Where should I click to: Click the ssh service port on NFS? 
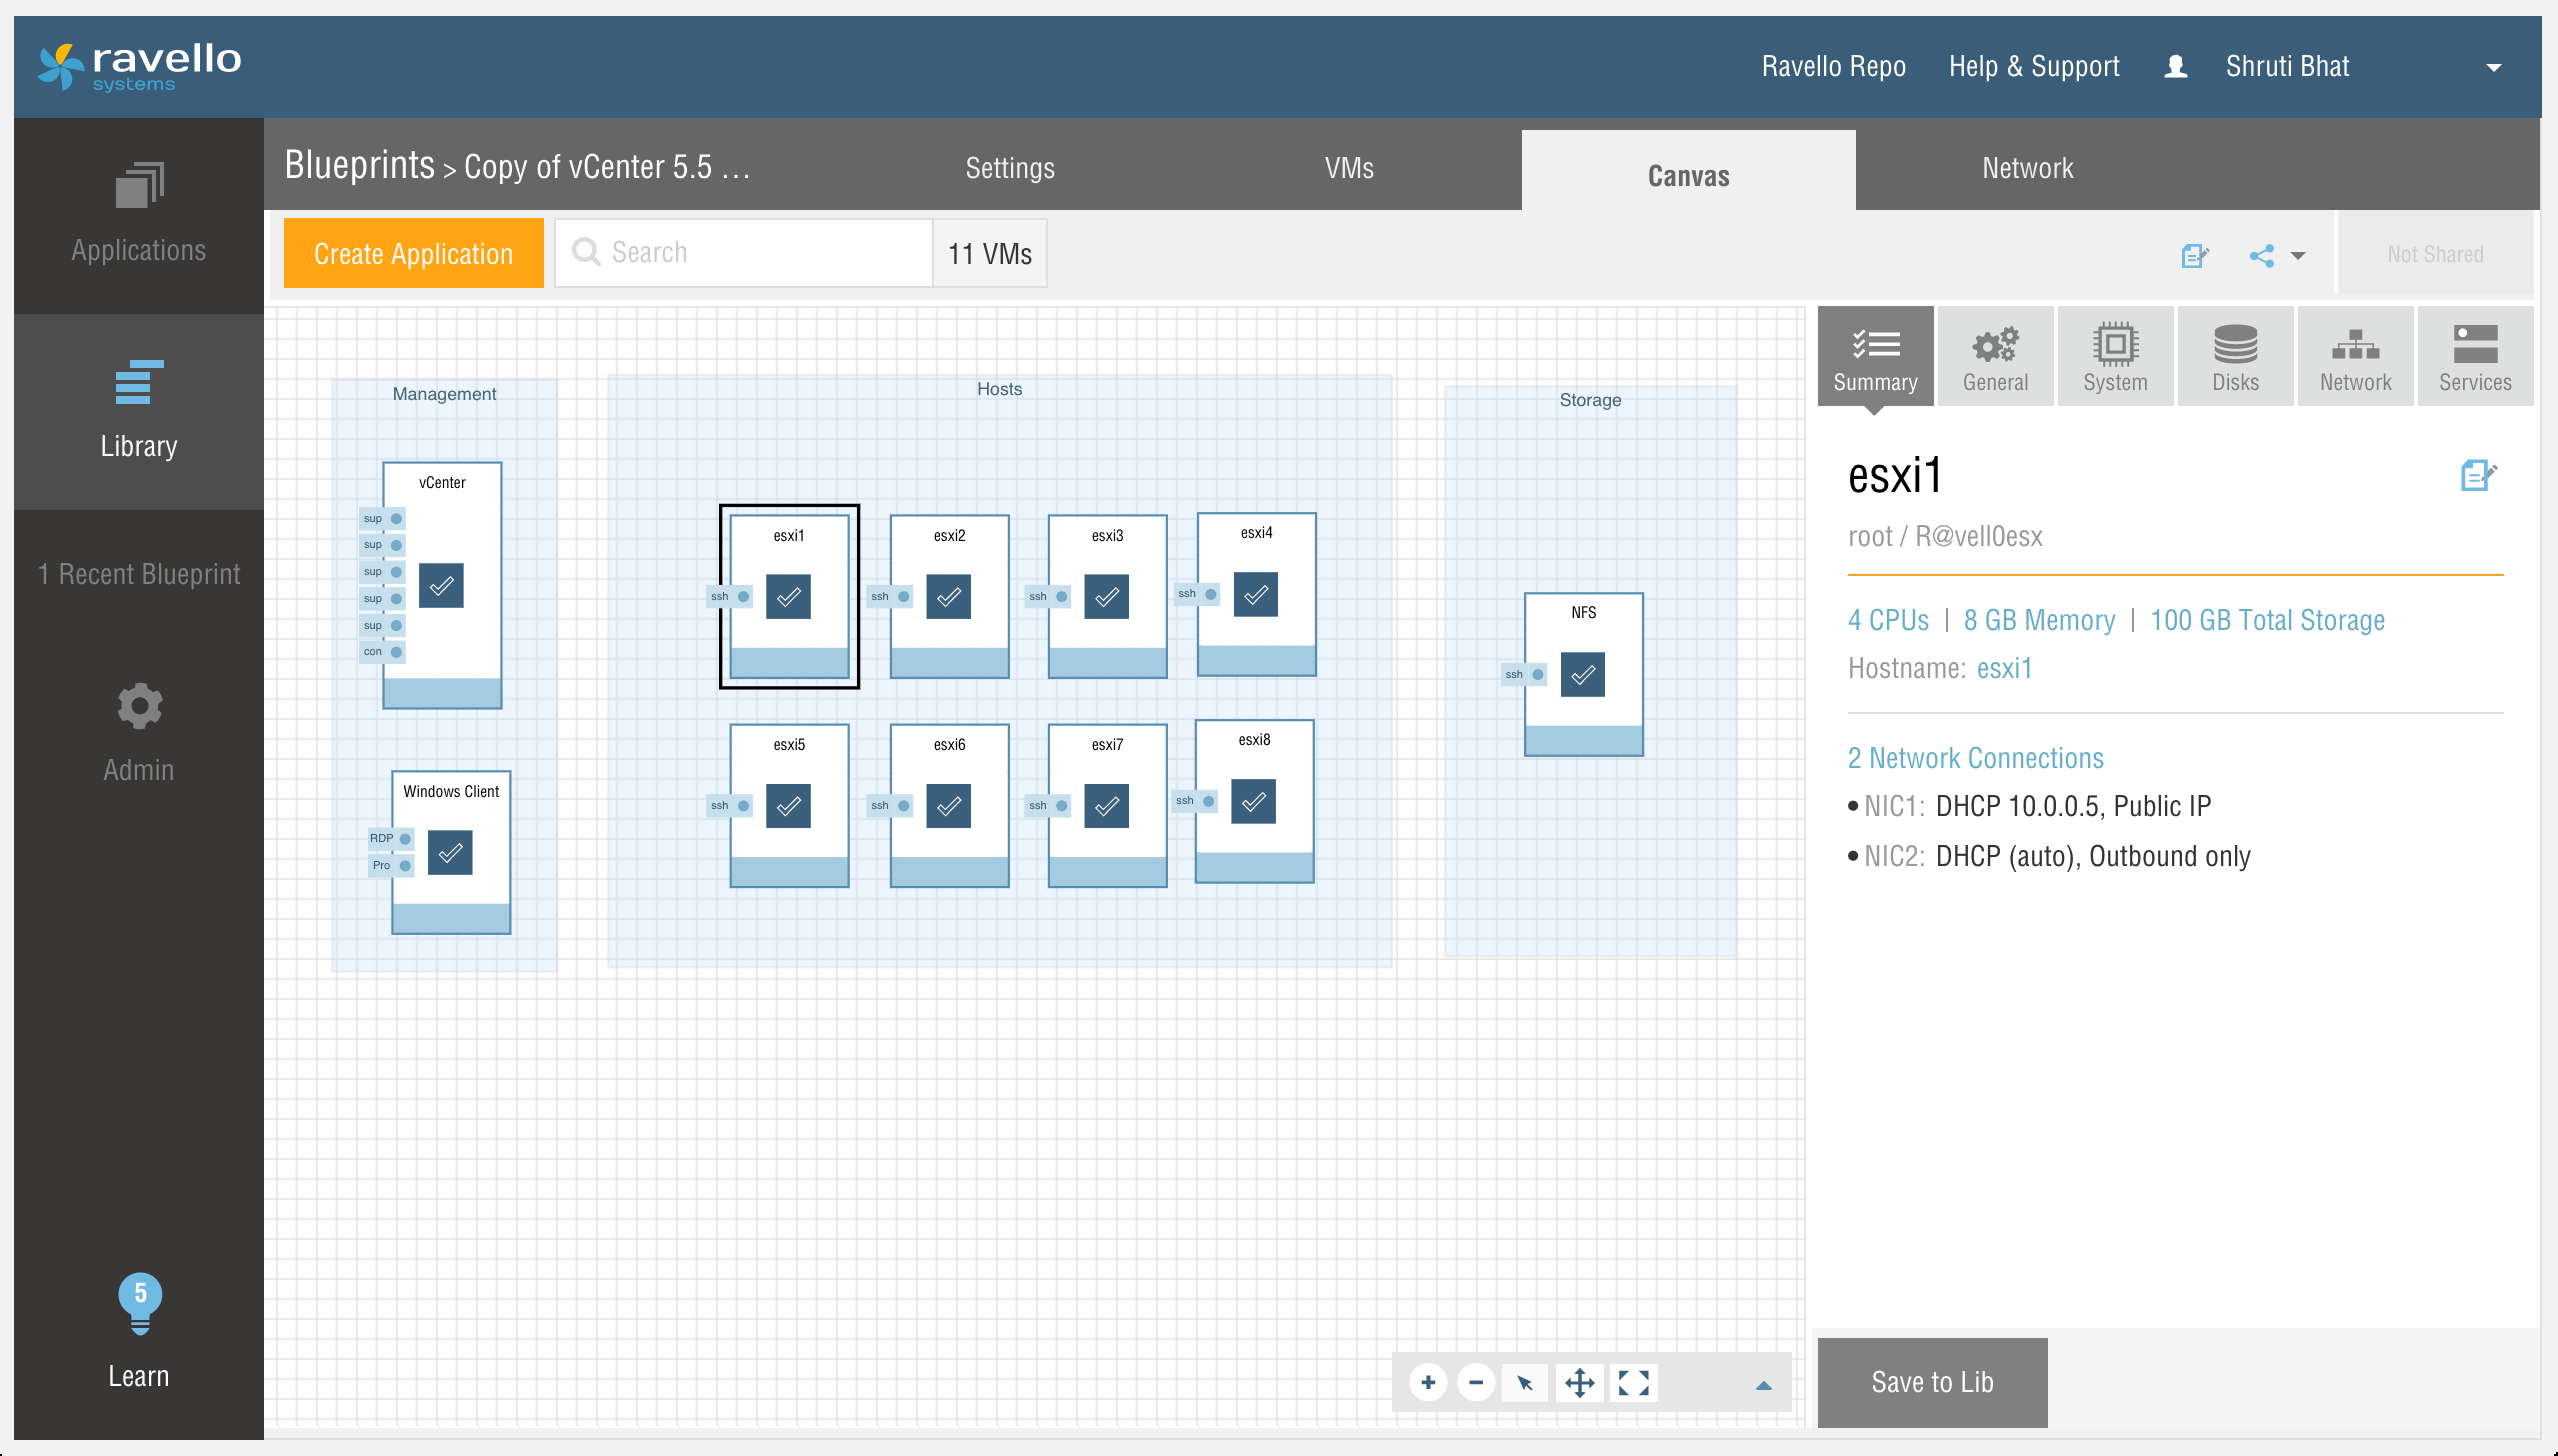[x=1525, y=675]
